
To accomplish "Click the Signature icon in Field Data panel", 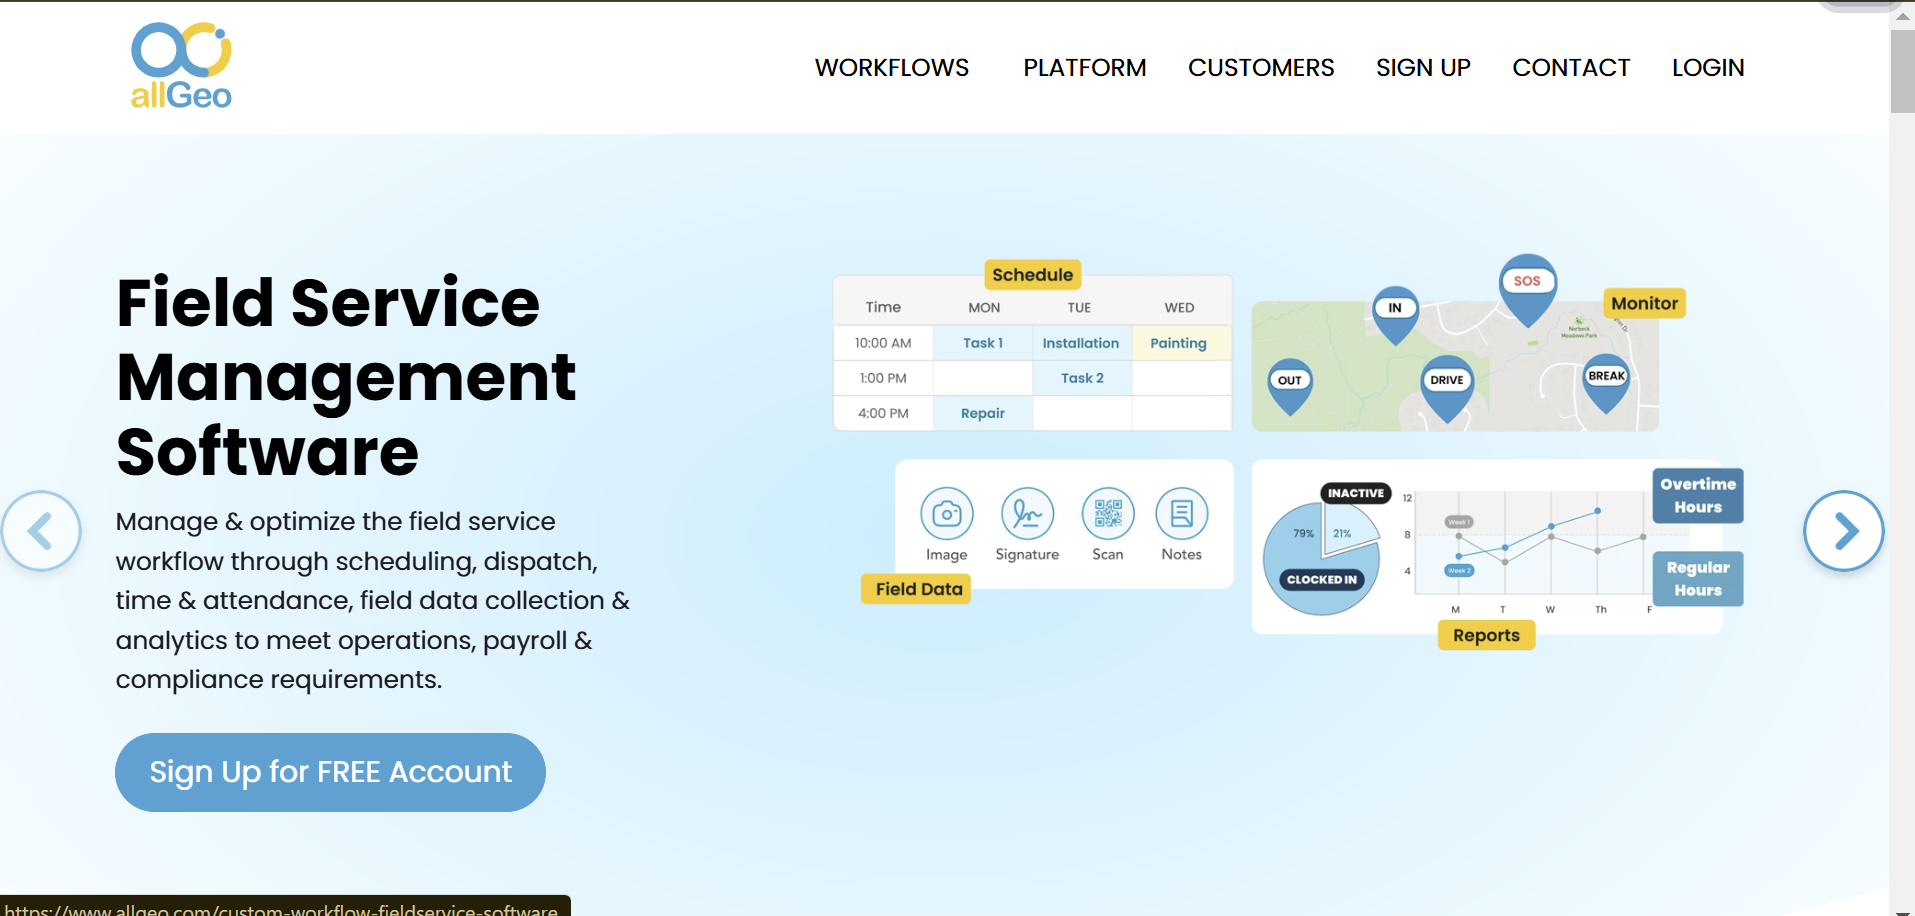I will coord(1026,513).
